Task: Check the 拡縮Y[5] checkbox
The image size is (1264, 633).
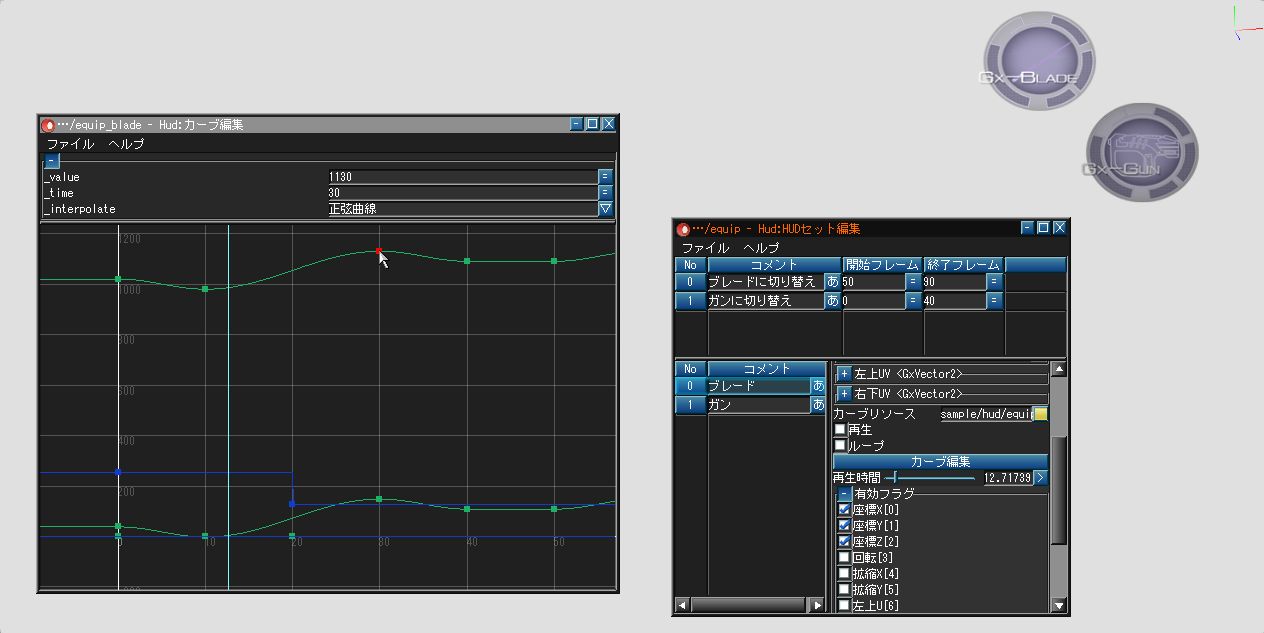Action: 844,589
